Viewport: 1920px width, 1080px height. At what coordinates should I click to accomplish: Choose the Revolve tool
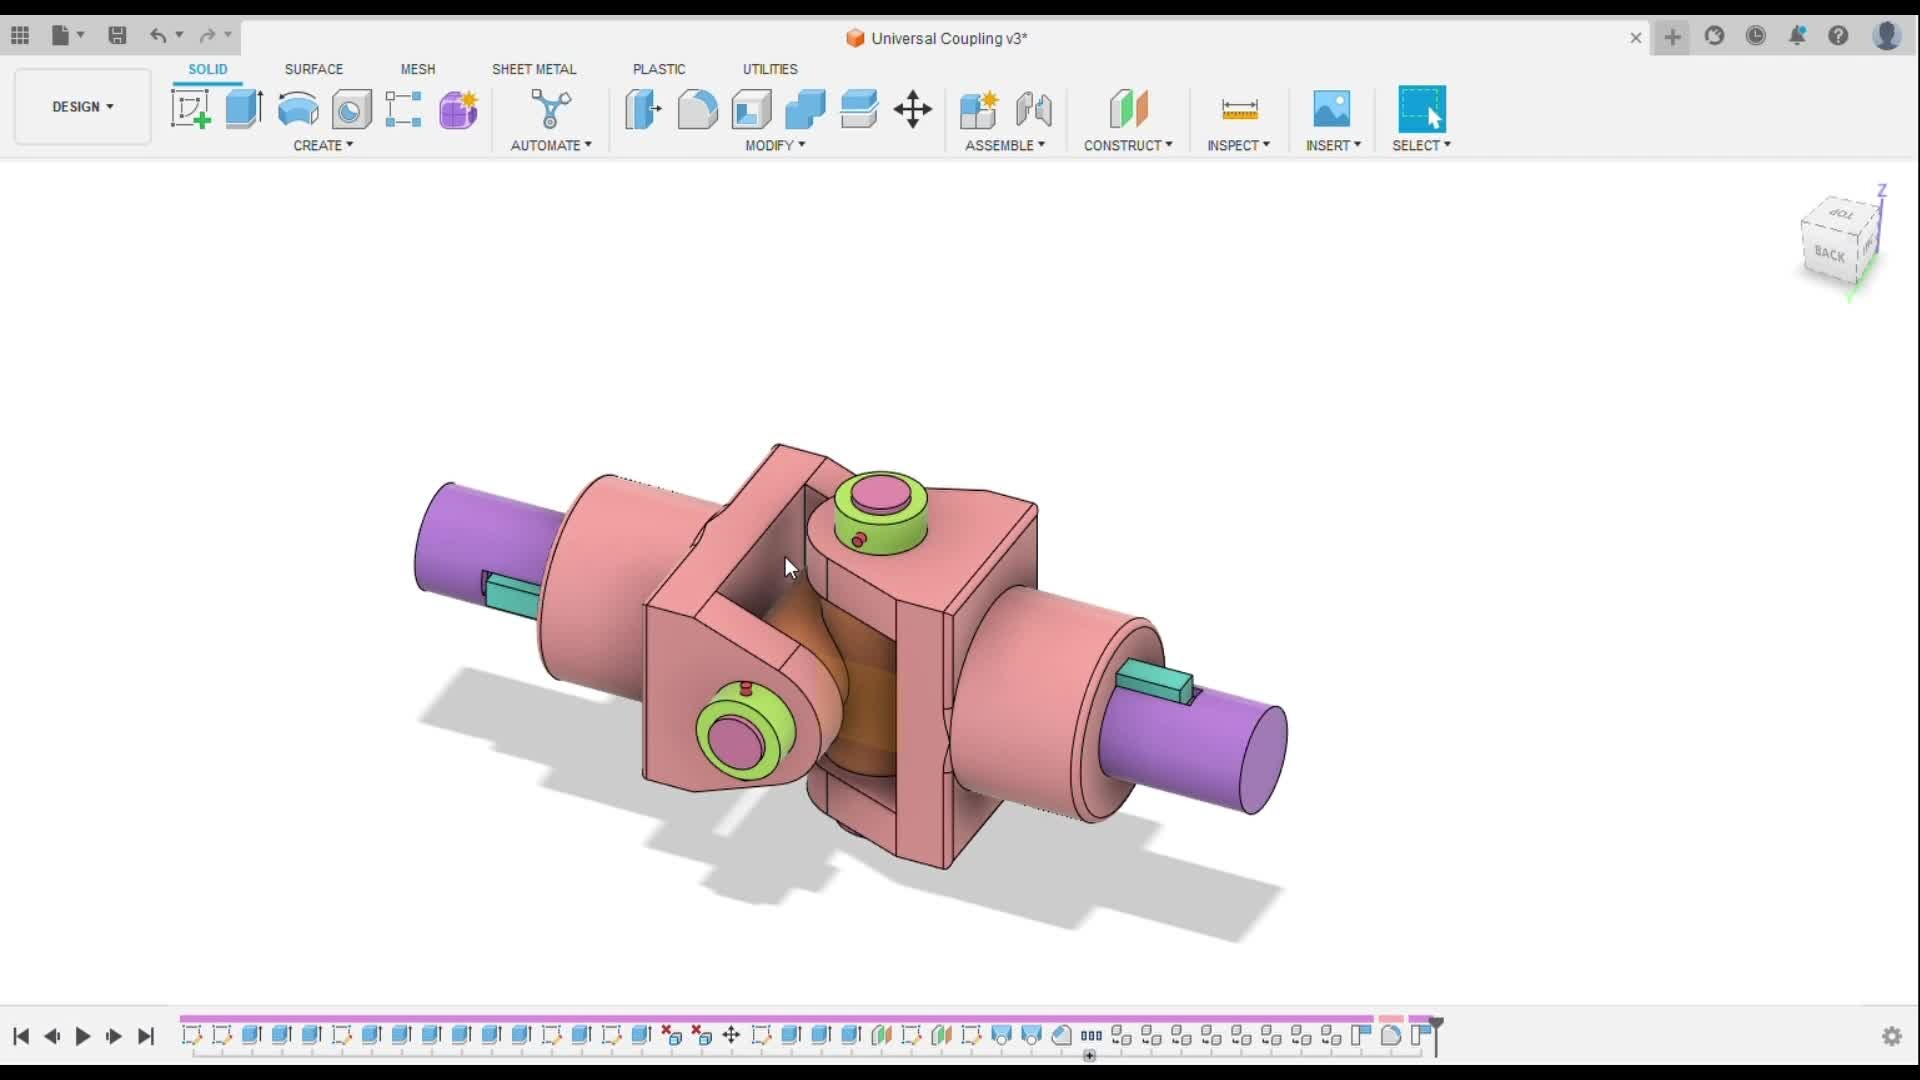298,109
